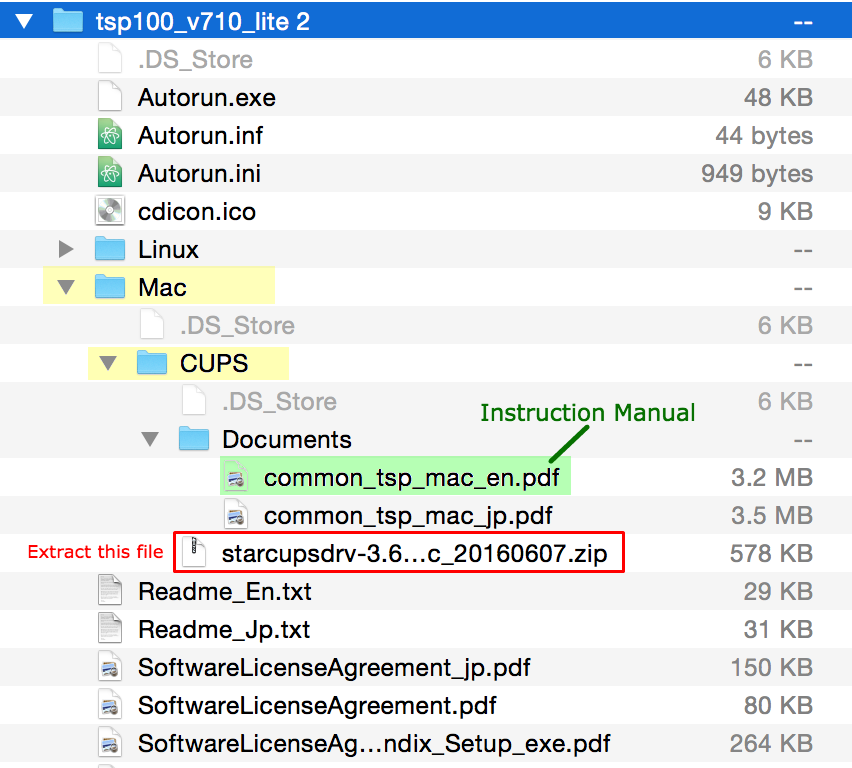Collapse the Documents folder

pyautogui.click(x=150, y=439)
